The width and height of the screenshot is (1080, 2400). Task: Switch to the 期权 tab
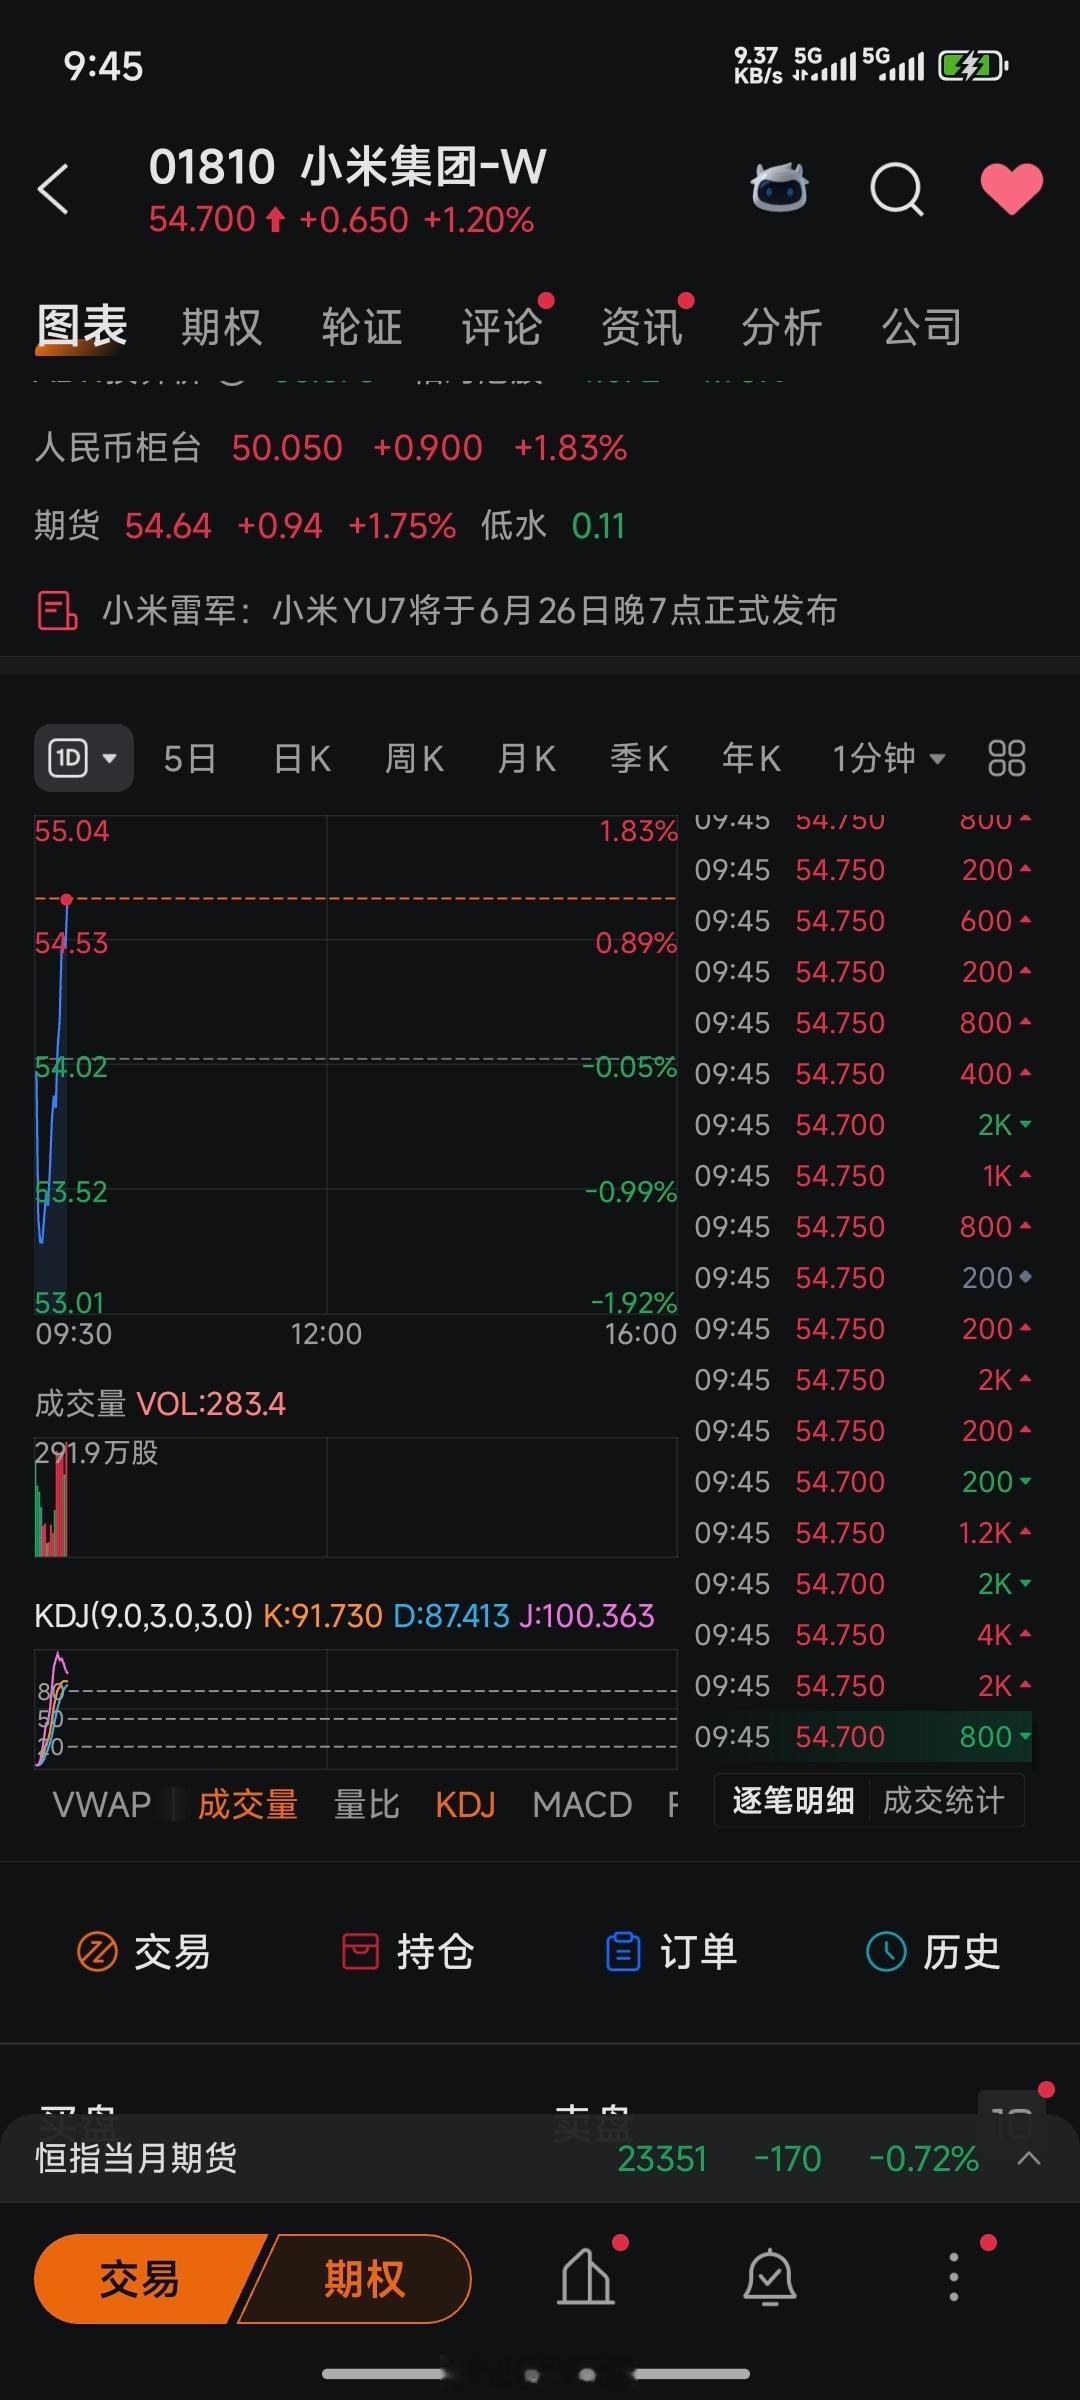click(x=221, y=327)
